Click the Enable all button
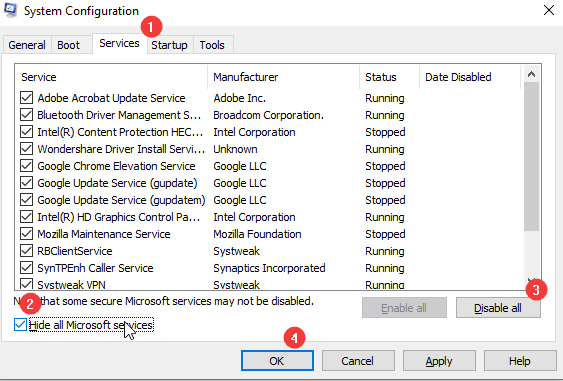 pyautogui.click(x=404, y=308)
